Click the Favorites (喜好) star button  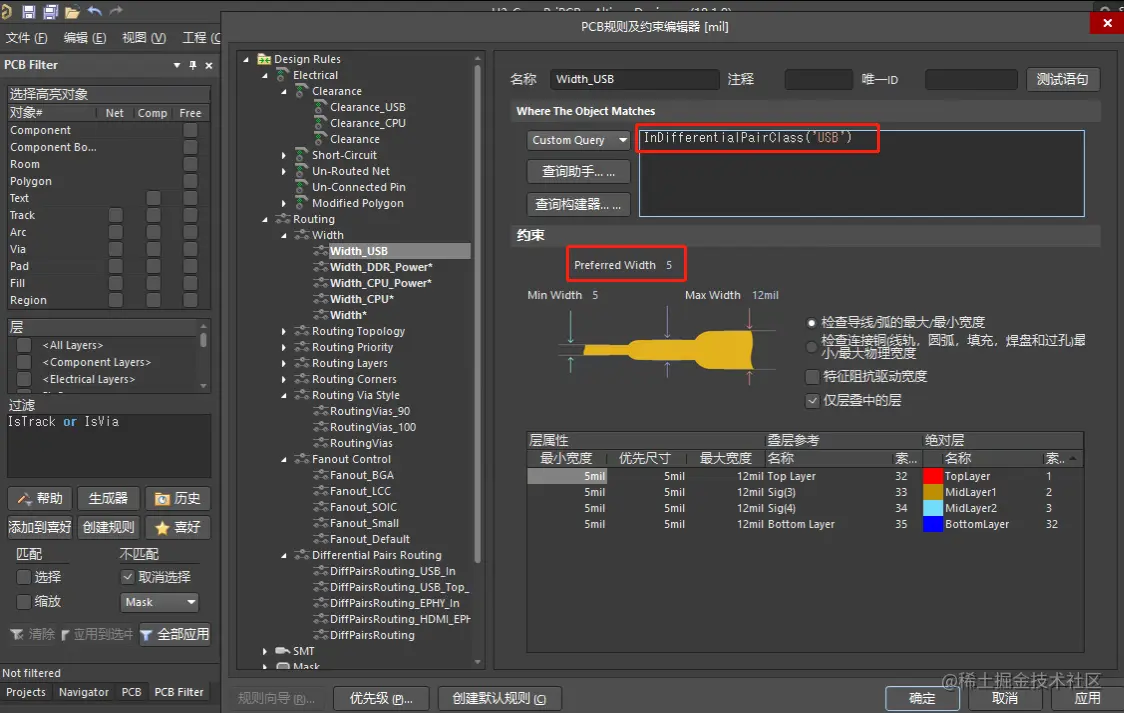pyautogui.click(x=177, y=527)
